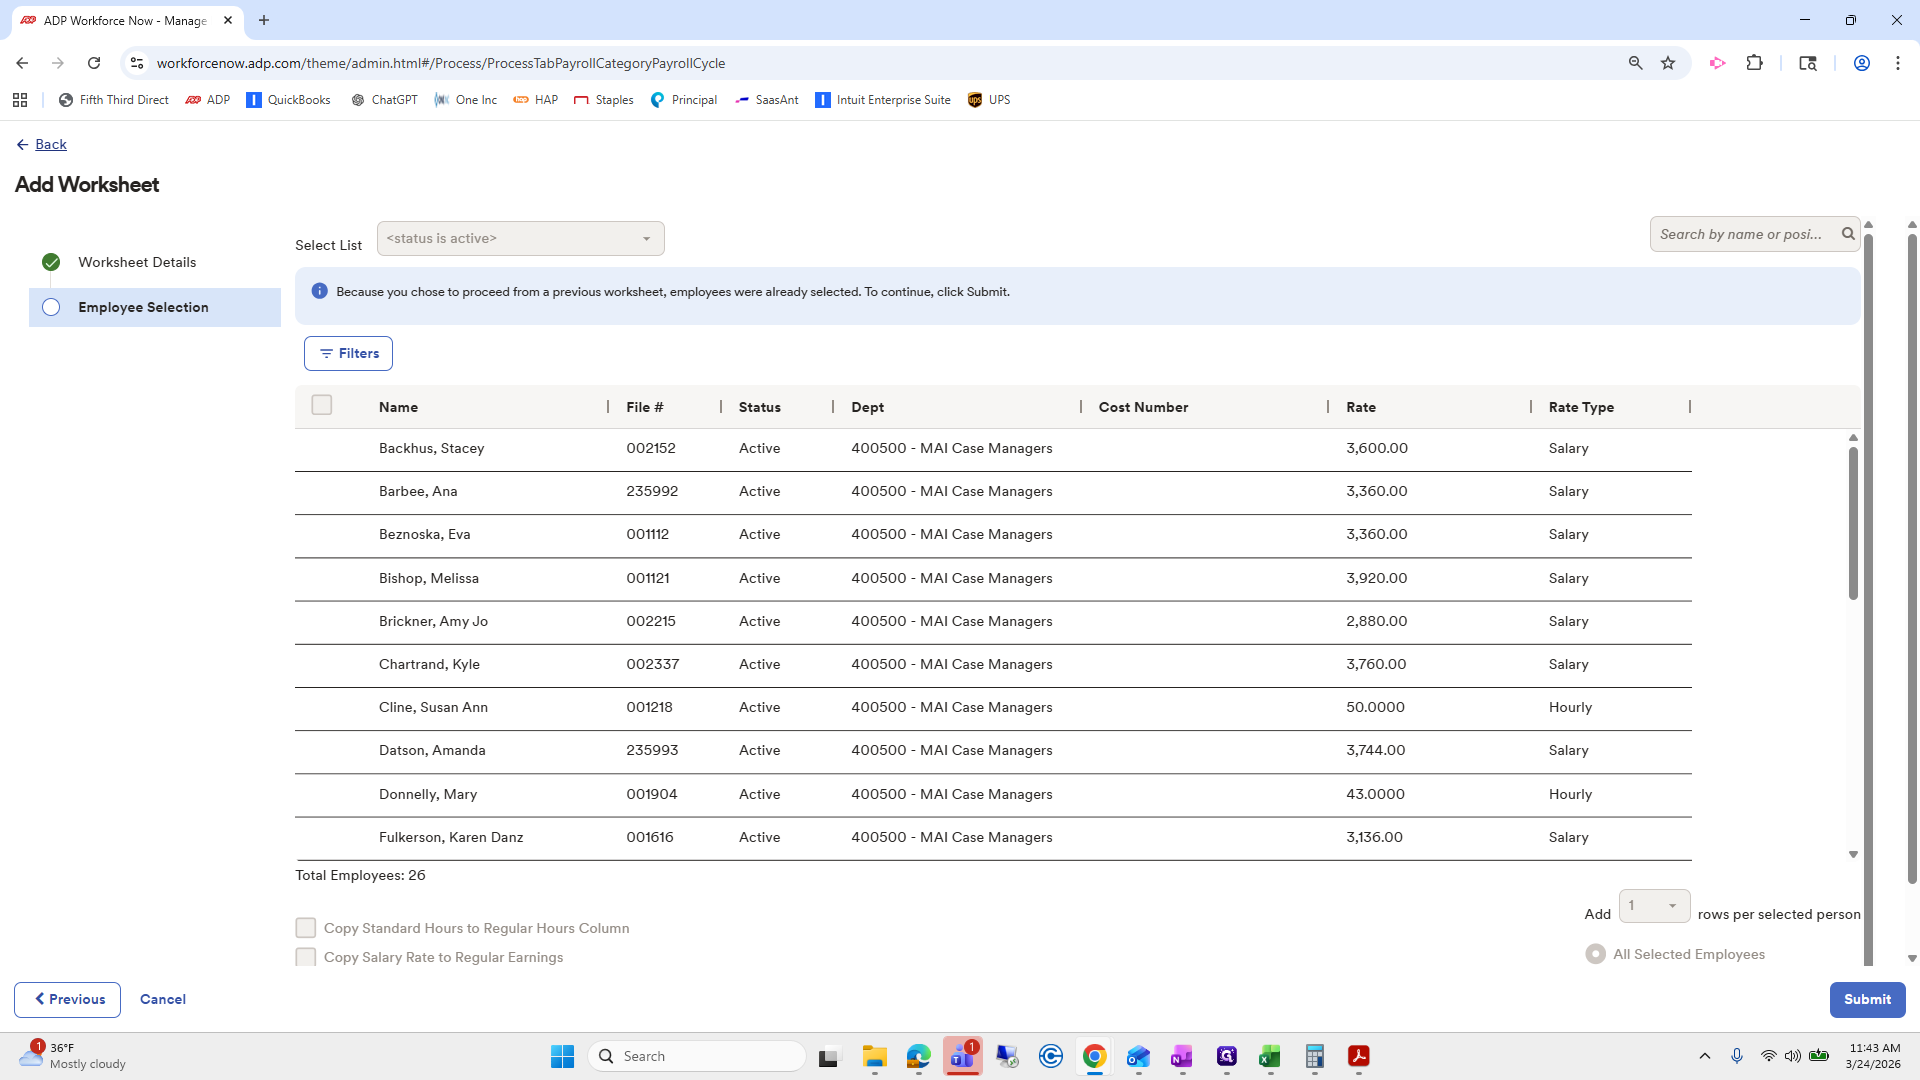
Task: Click the Back link
Action: (50, 144)
